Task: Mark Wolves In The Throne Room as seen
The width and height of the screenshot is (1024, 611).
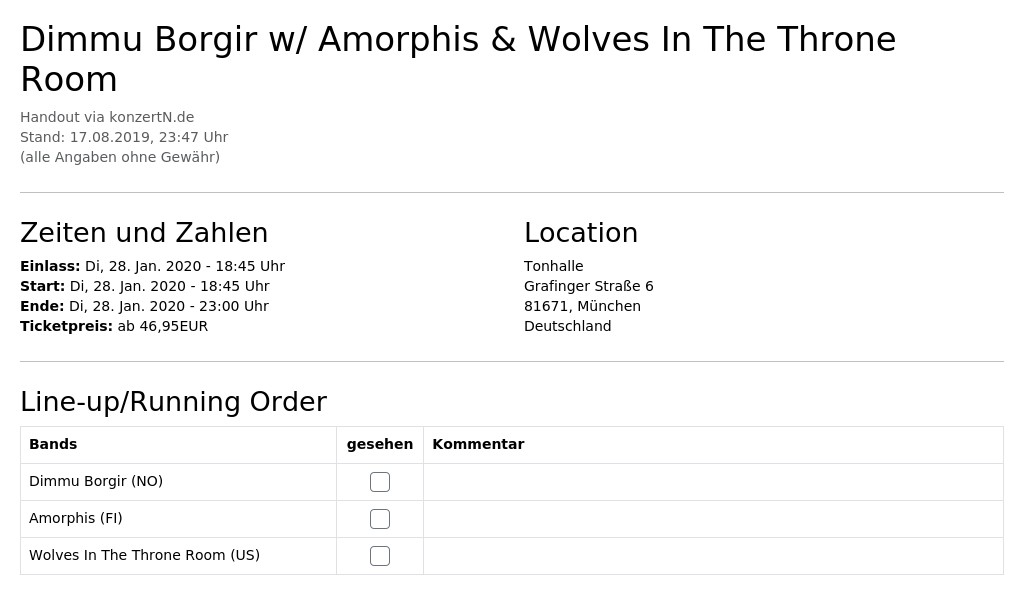Action: point(379,556)
